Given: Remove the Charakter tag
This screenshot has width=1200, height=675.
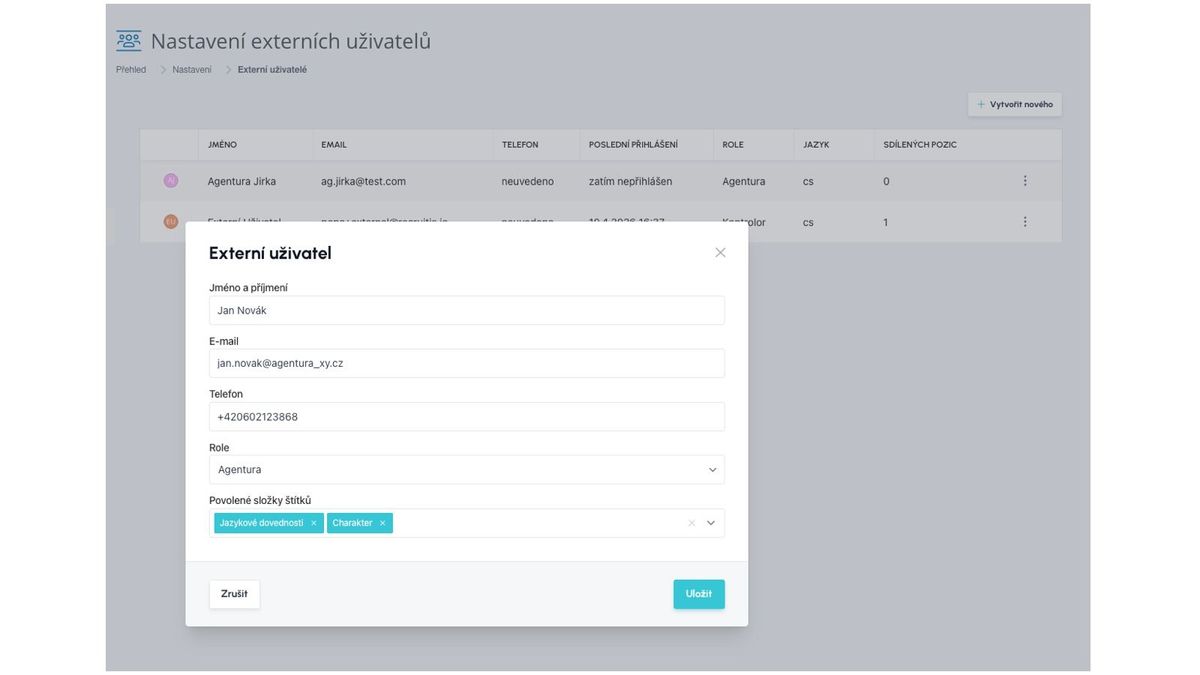Looking at the screenshot, I should (382, 523).
